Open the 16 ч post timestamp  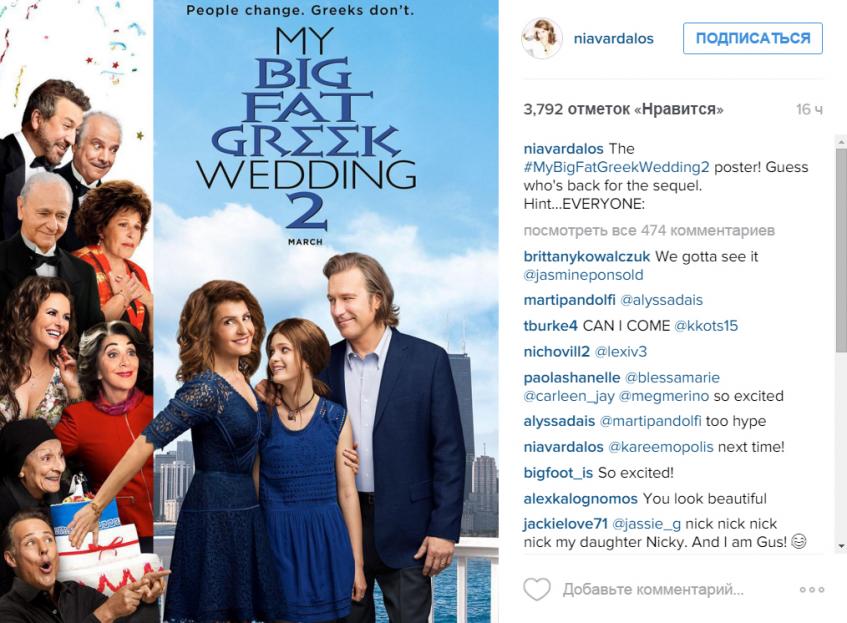809,109
